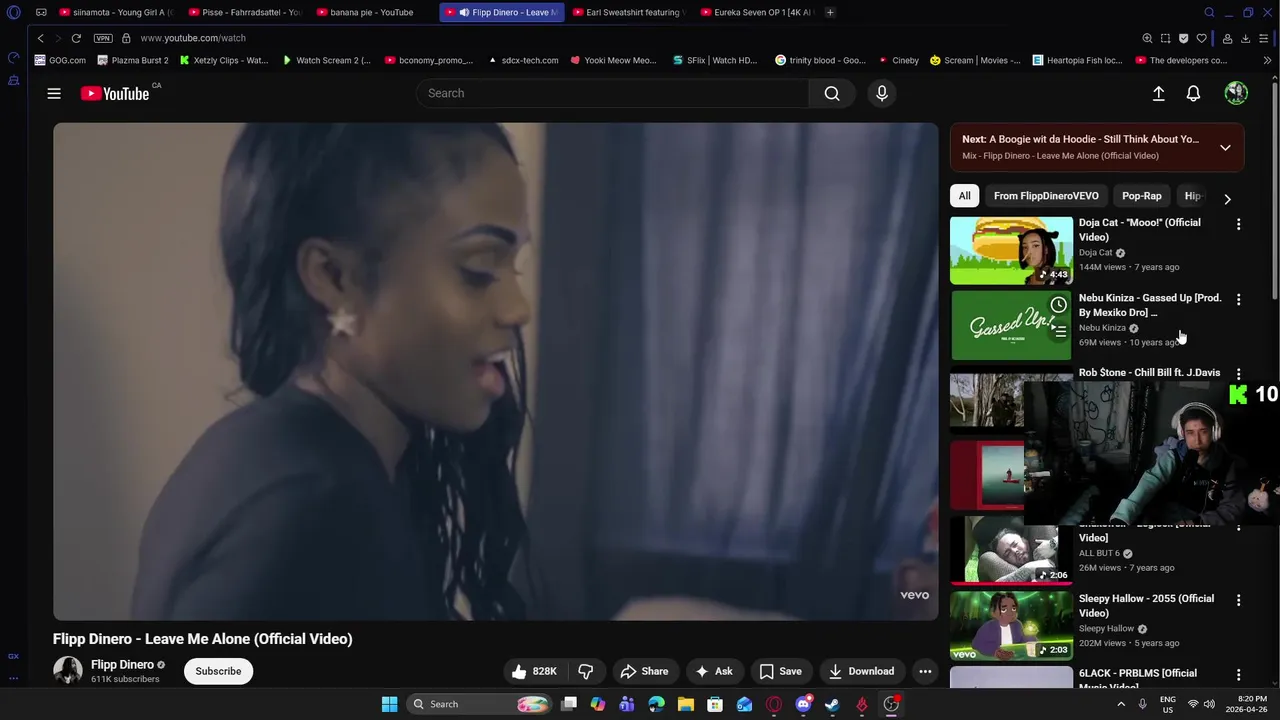Mute the Flipp Dinero tab audio

(464, 12)
